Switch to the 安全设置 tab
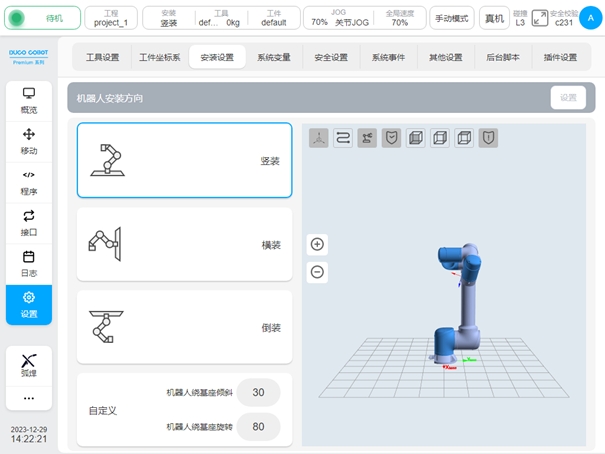This screenshot has height=454, width=605. click(331, 58)
